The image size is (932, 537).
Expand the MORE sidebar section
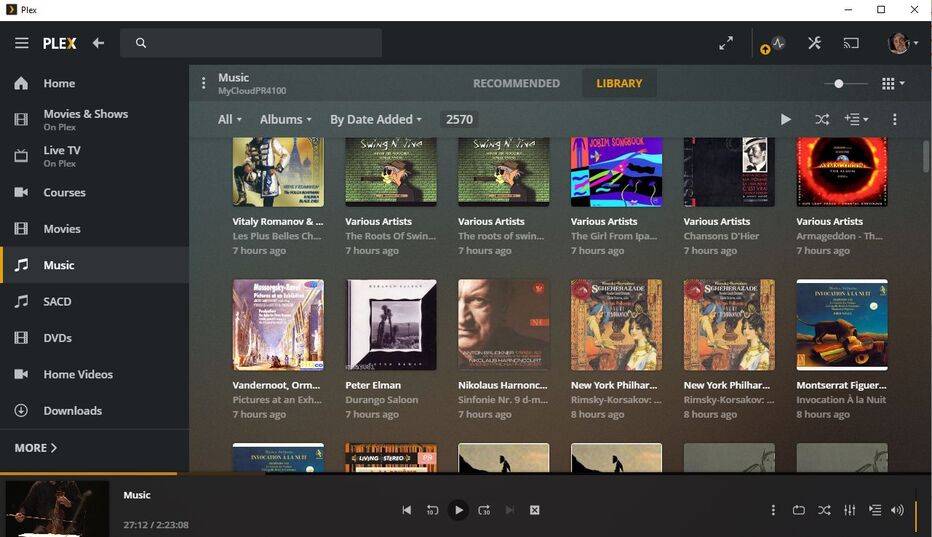36,448
